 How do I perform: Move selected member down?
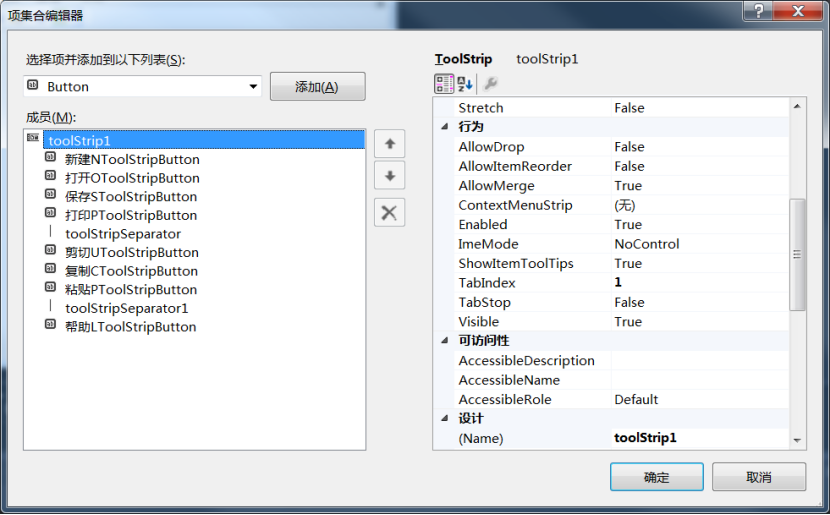pos(389,177)
